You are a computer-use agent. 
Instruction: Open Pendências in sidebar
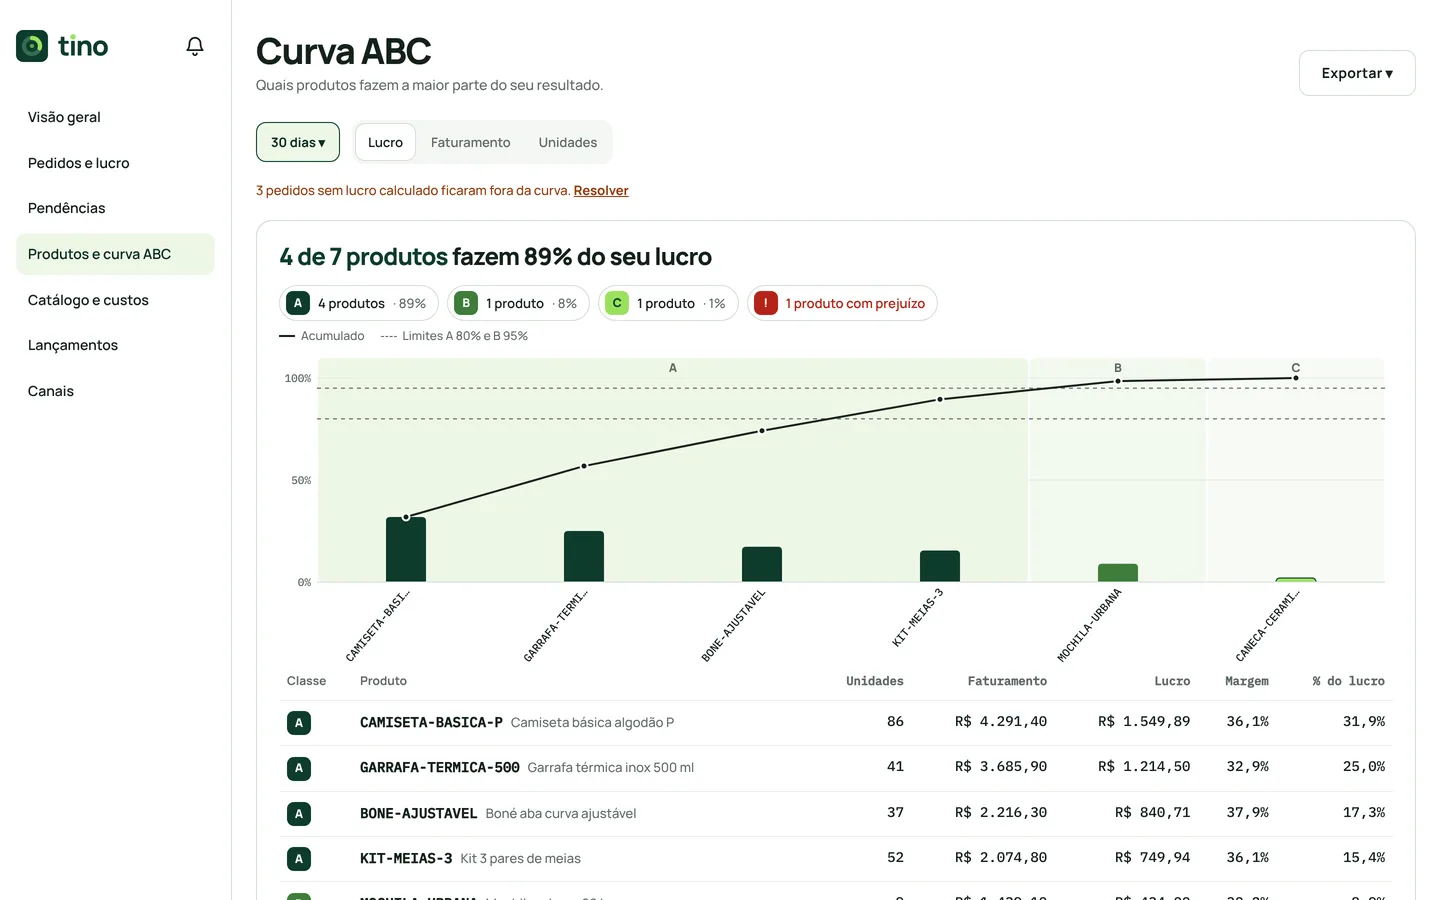[115, 208]
